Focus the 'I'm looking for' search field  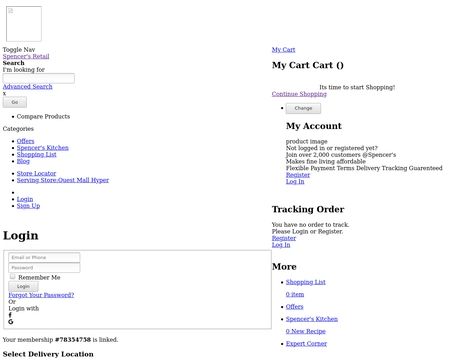(39, 78)
